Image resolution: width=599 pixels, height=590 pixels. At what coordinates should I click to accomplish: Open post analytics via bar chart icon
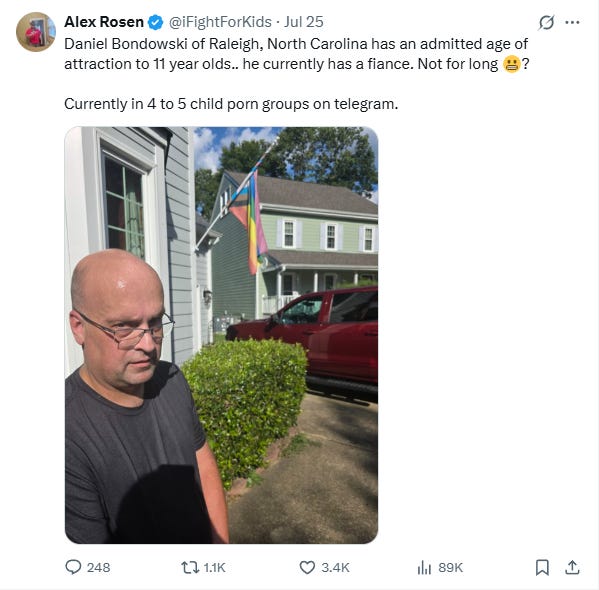pos(424,567)
